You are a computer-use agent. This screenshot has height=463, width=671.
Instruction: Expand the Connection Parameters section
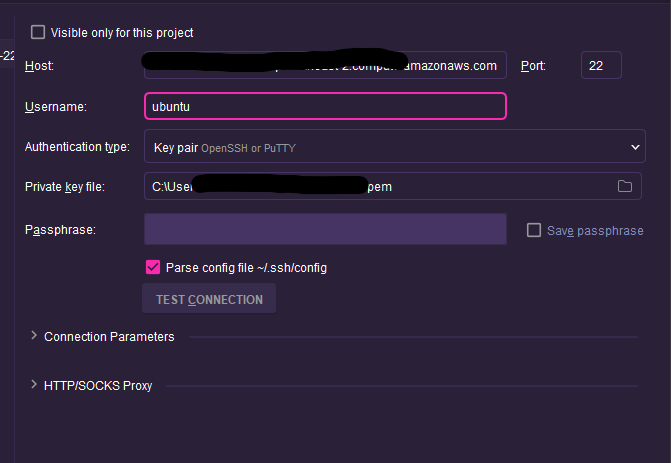(x=109, y=337)
